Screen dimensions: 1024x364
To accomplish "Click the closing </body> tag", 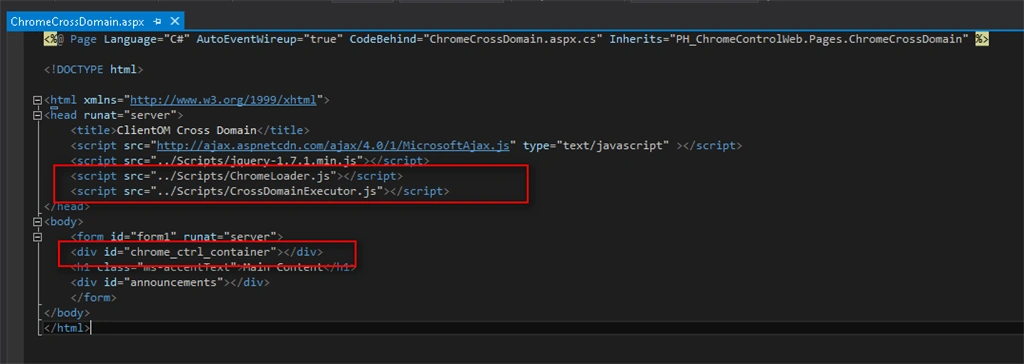I will pyautogui.click(x=67, y=313).
